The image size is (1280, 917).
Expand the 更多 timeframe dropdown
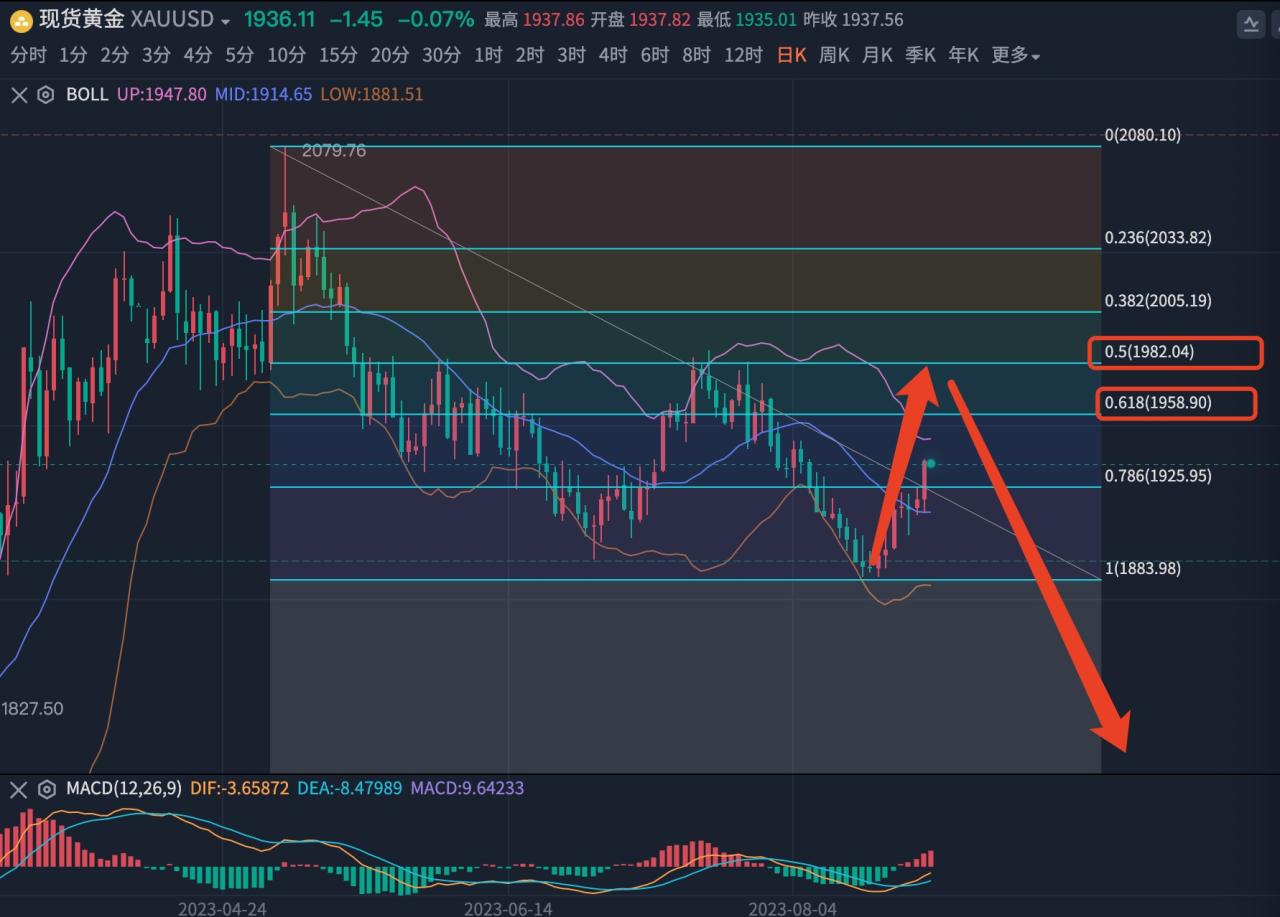point(1015,56)
